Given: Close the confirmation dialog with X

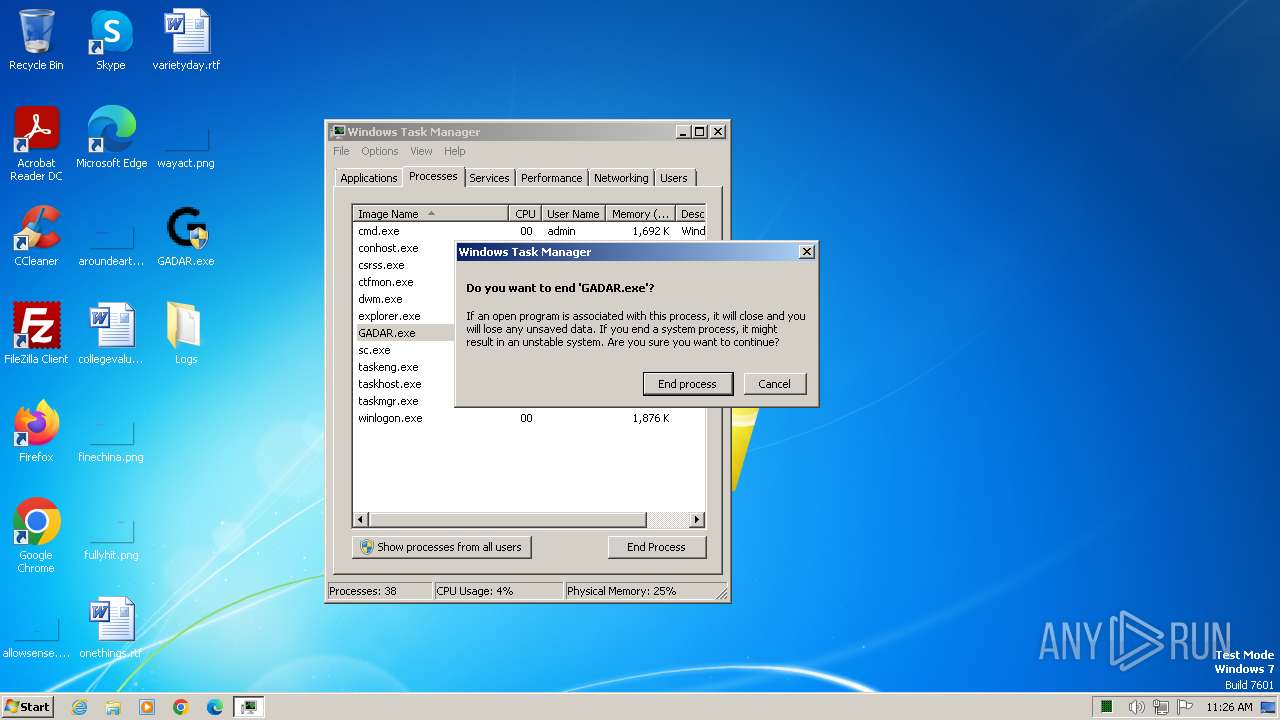Looking at the screenshot, I should click(x=807, y=252).
